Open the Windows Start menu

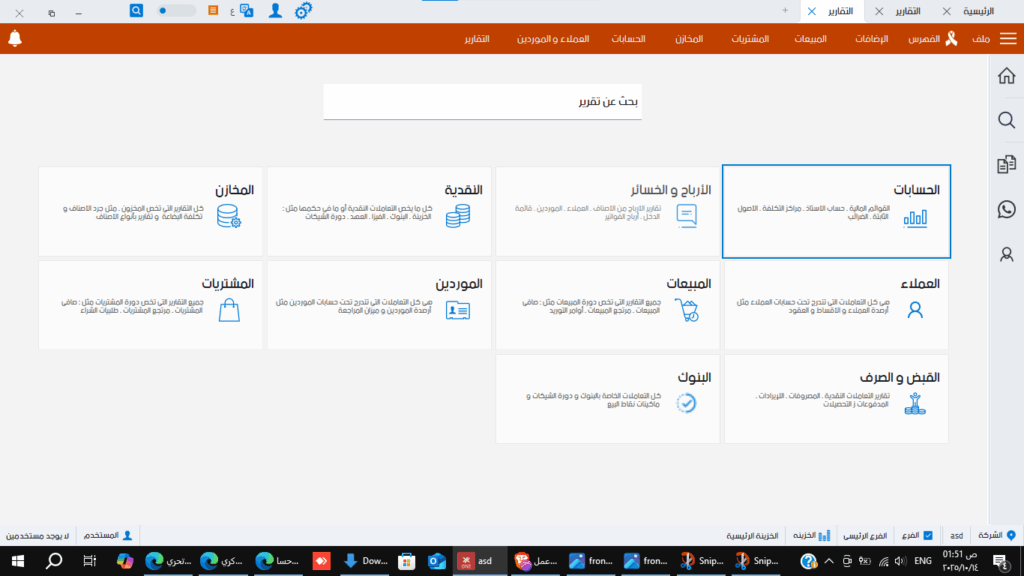coord(18,561)
